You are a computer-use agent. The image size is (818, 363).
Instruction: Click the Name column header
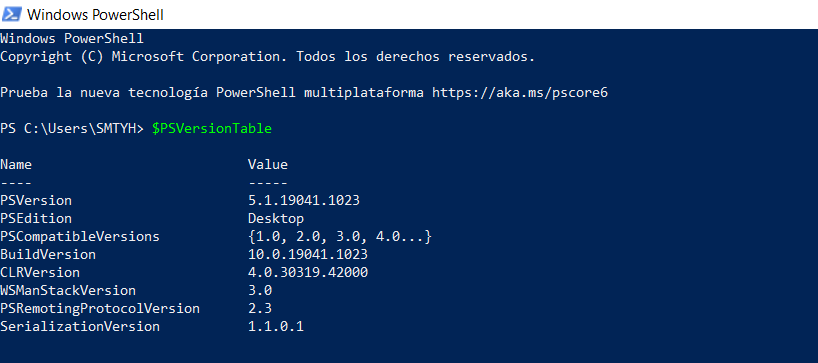point(16,165)
